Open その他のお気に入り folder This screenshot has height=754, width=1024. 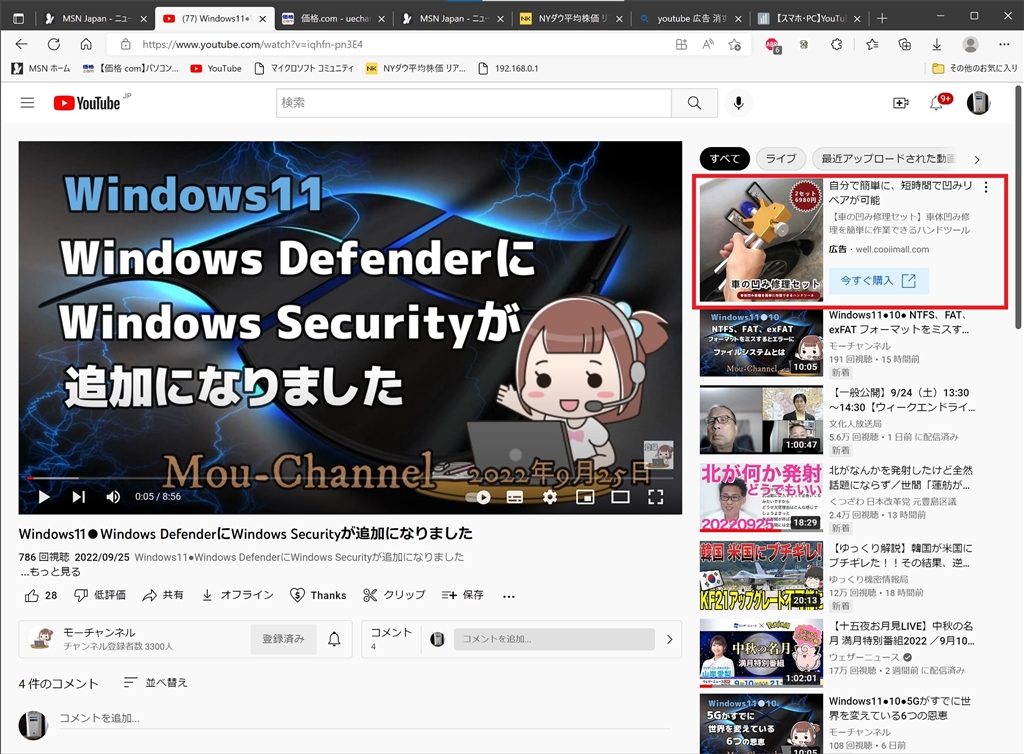pos(974,69)
